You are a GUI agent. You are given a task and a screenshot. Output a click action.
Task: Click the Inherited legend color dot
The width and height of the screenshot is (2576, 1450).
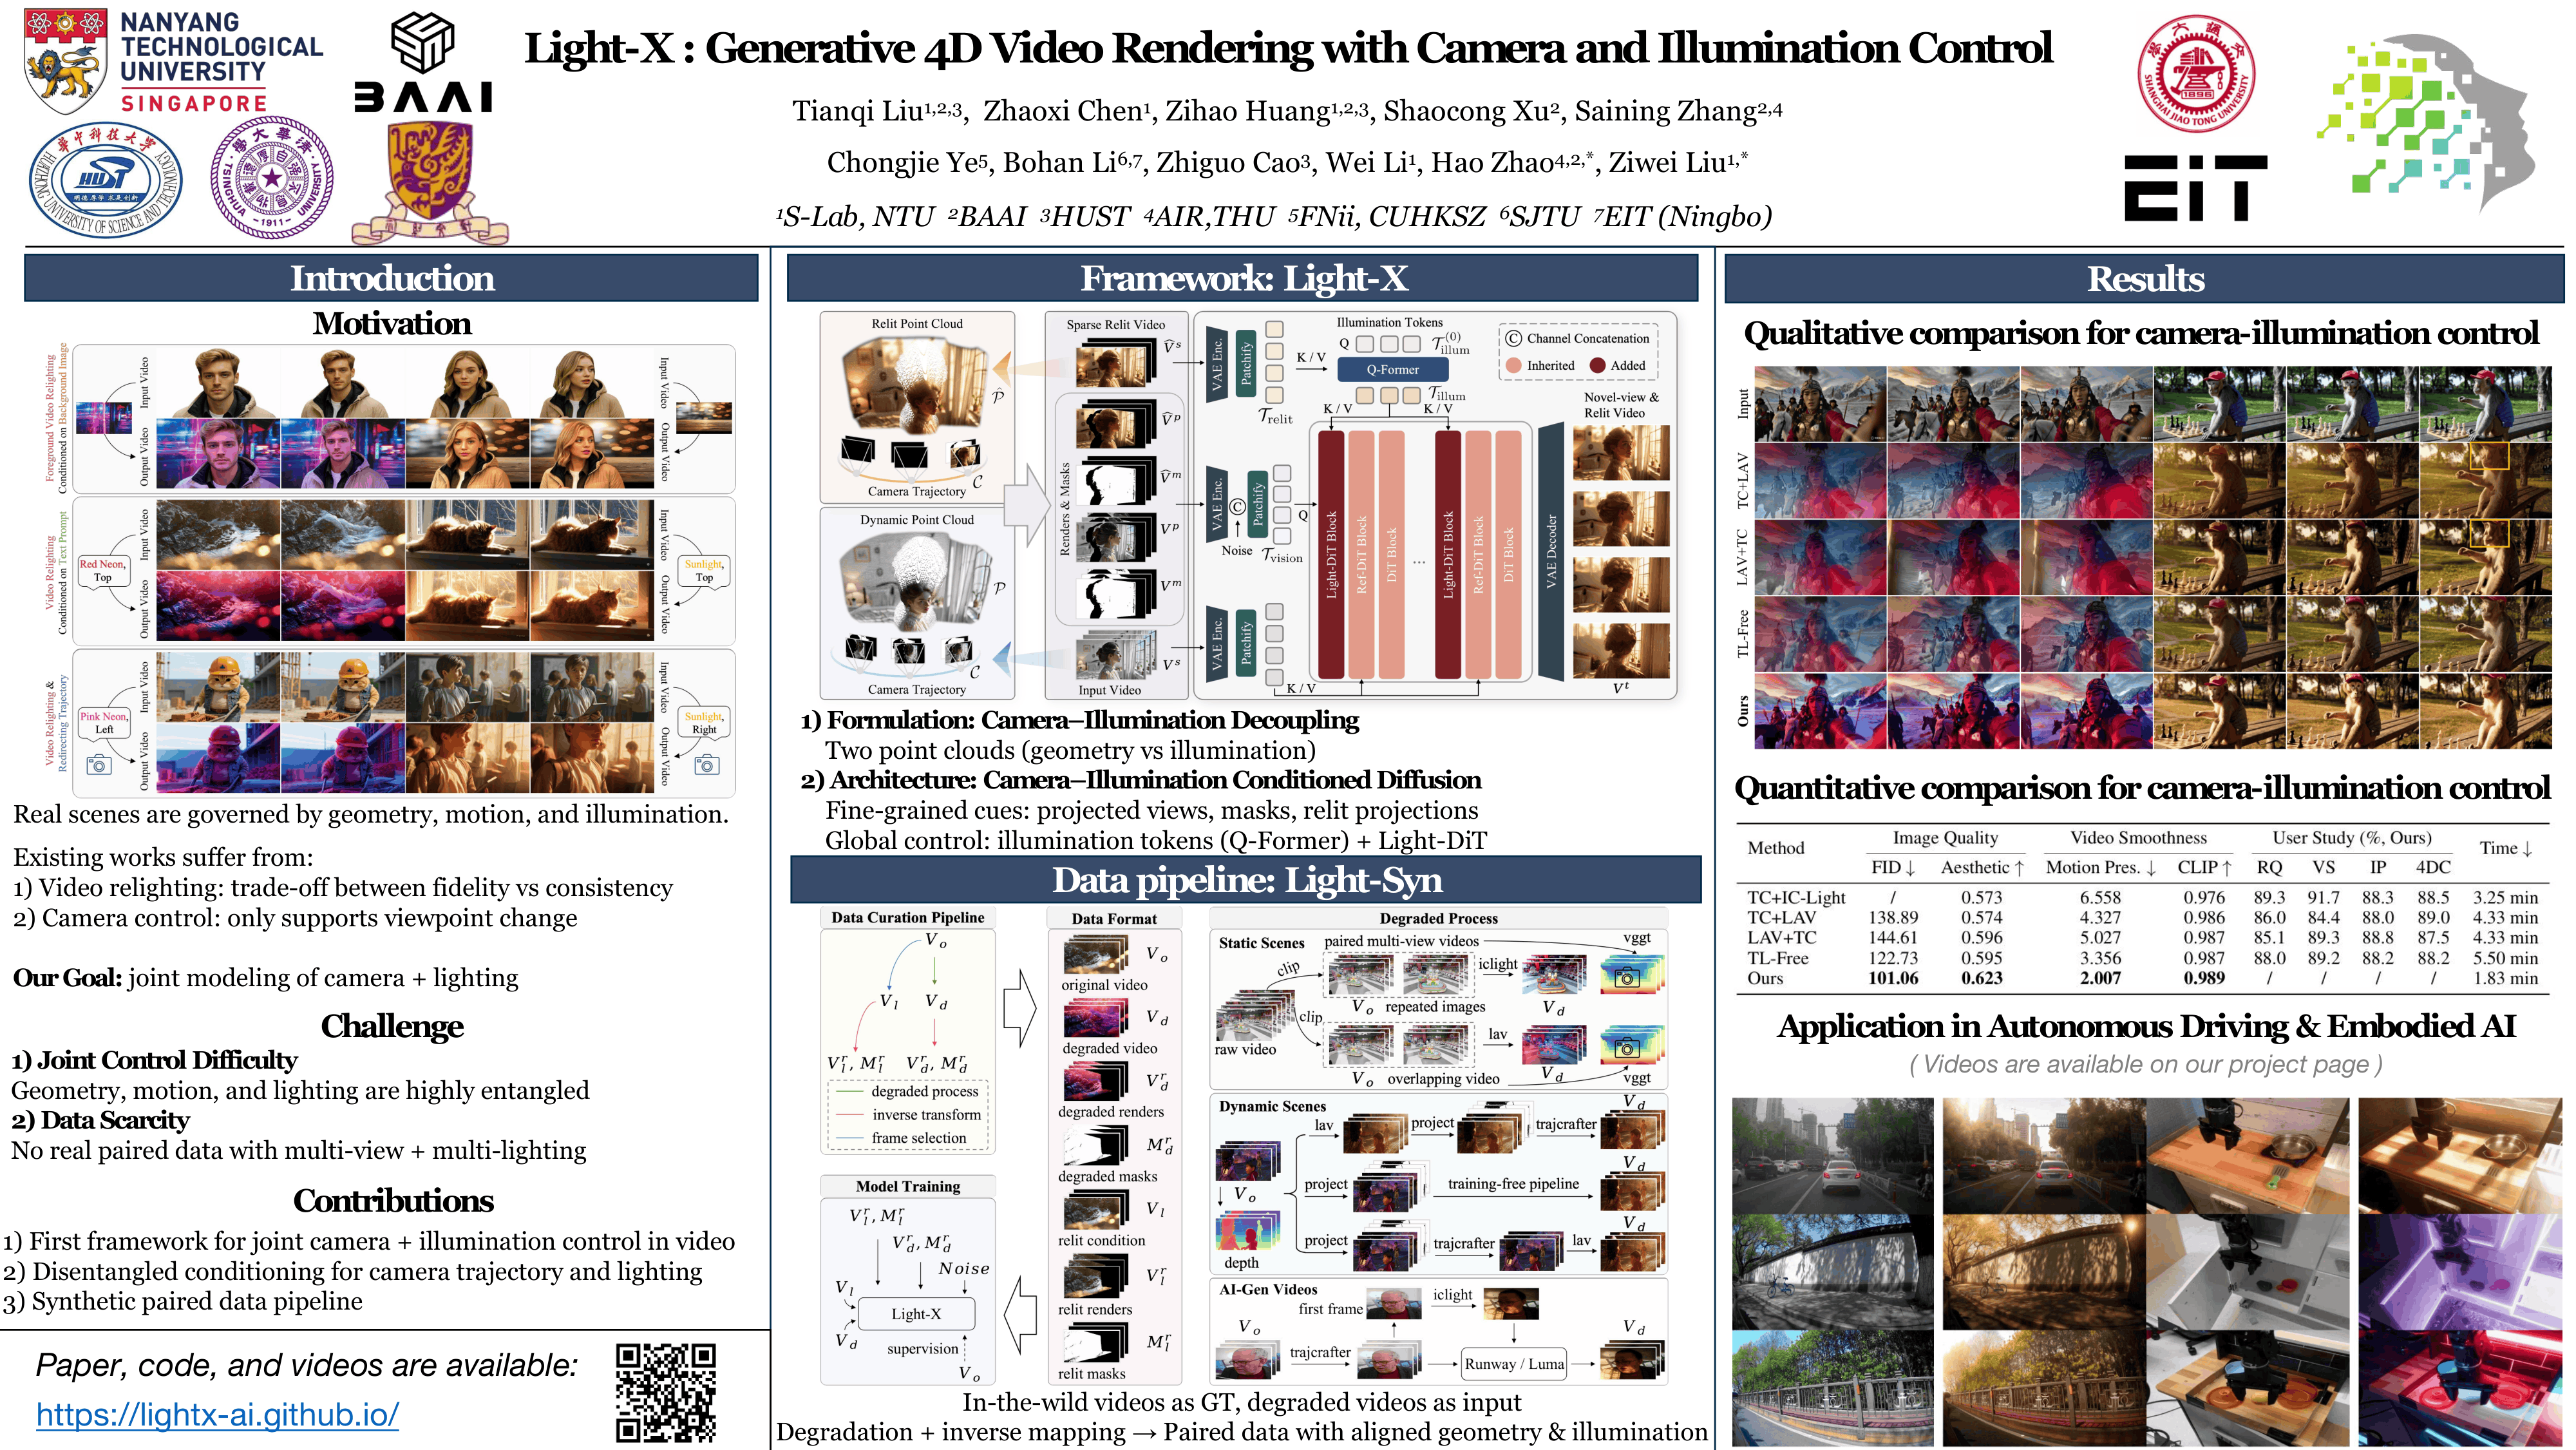click(x=1513, y=365)
